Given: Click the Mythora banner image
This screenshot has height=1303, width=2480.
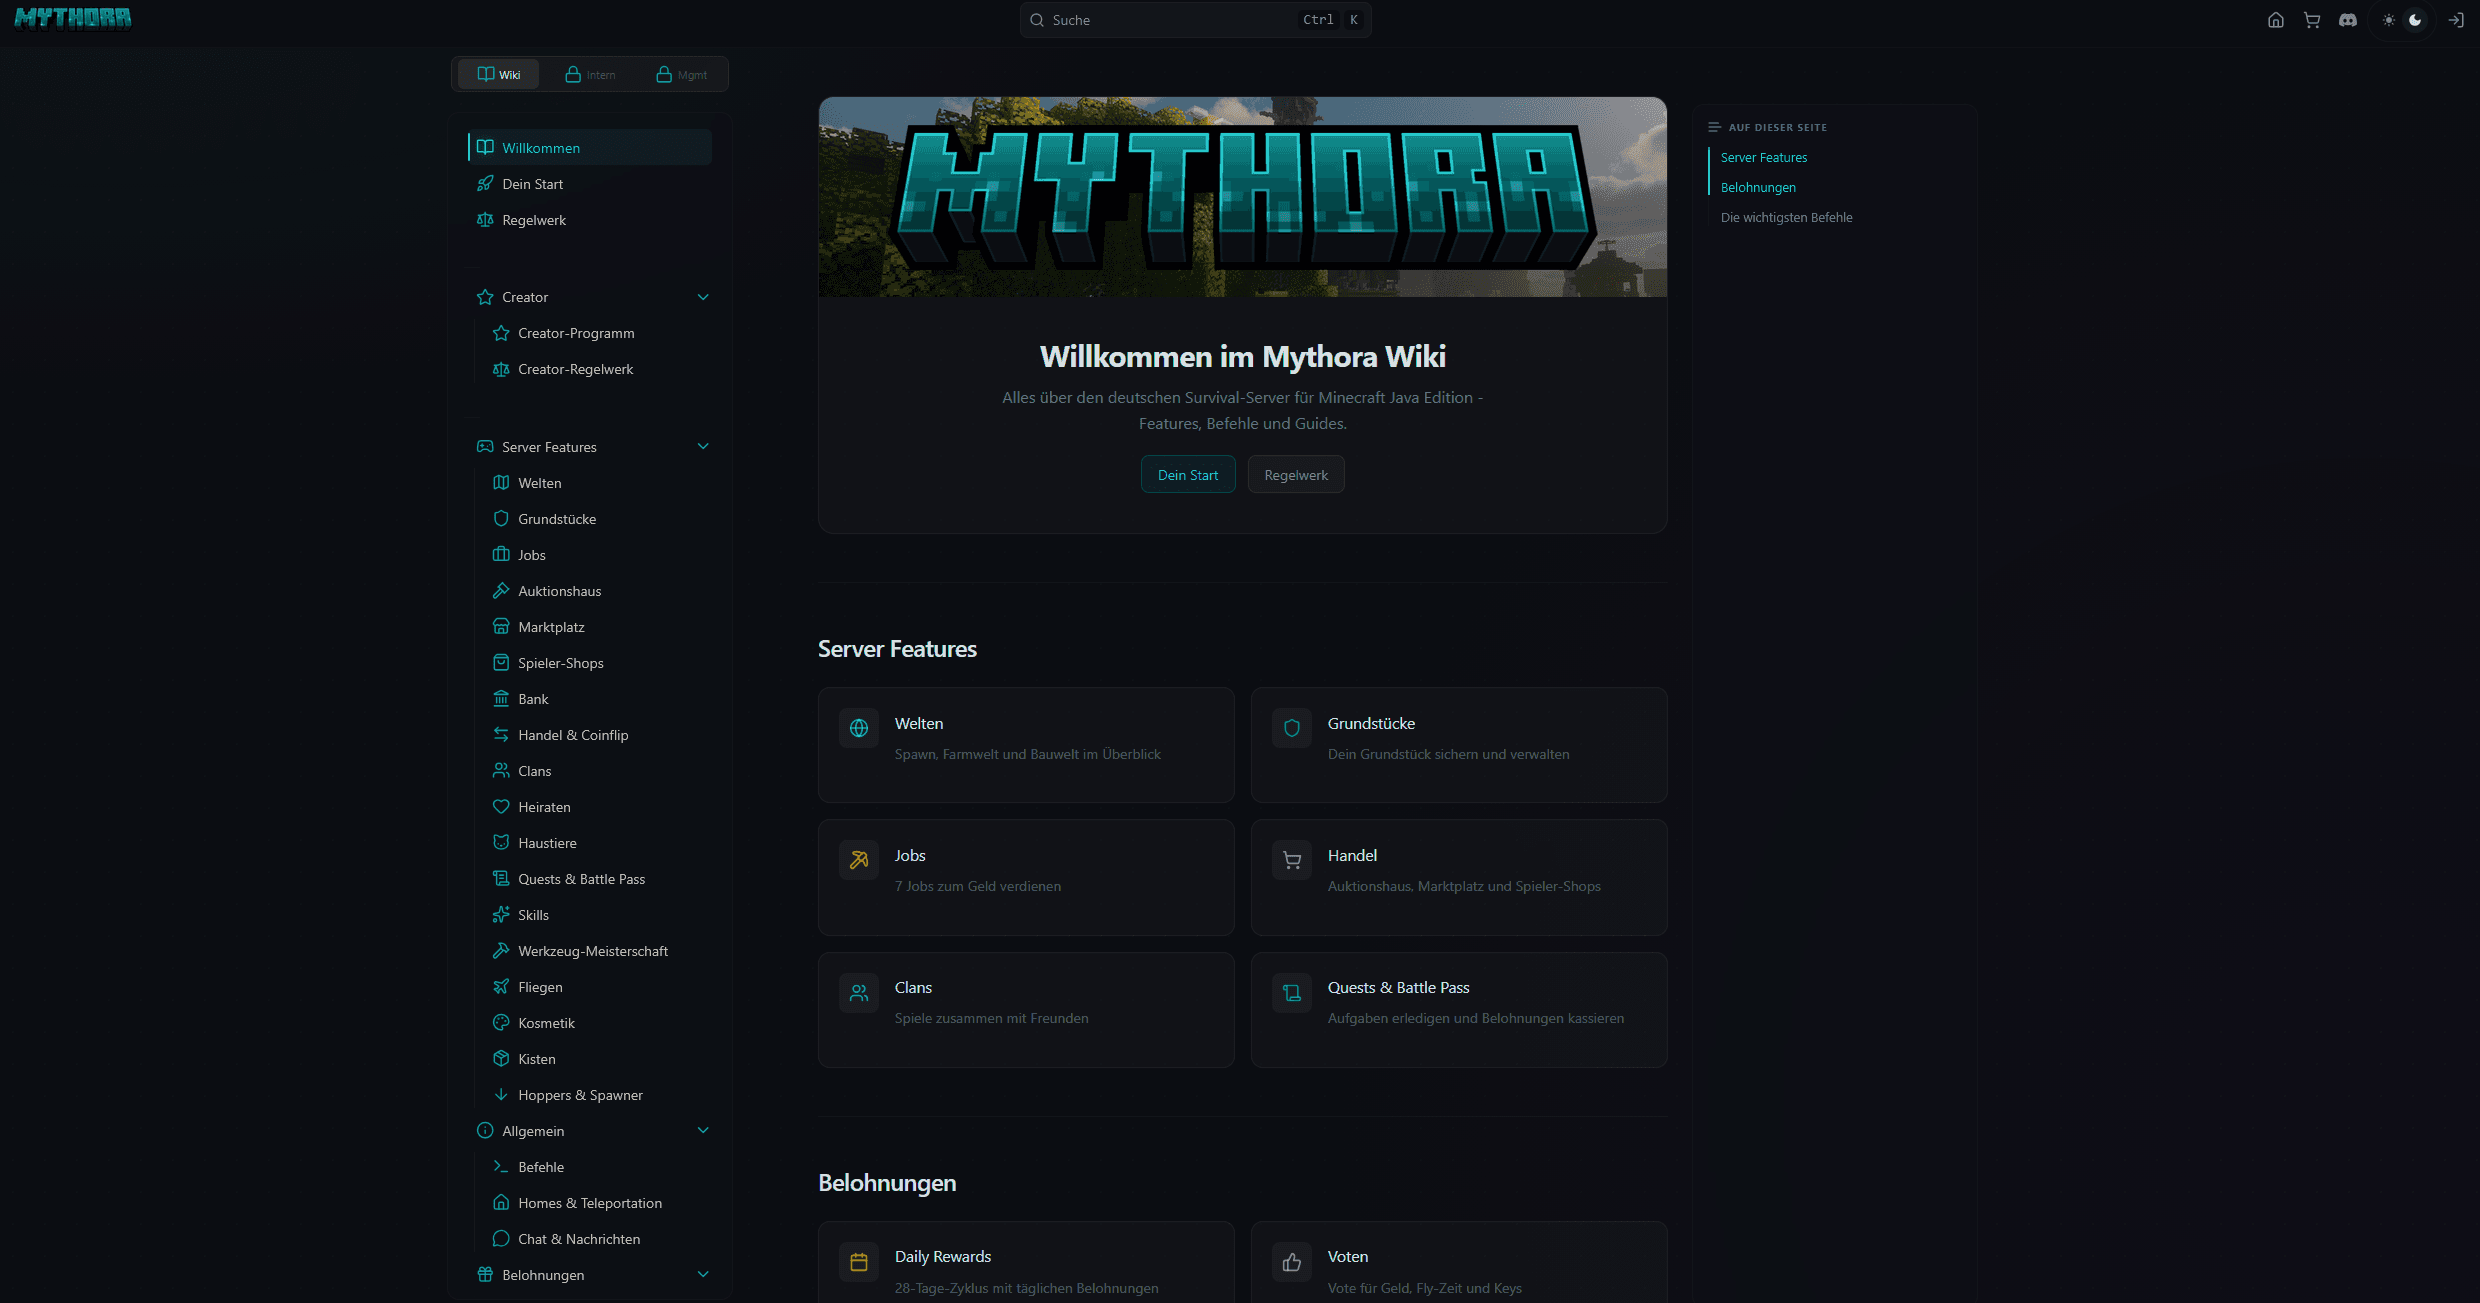Looking at the screenshot, I should pos(1242,197).
